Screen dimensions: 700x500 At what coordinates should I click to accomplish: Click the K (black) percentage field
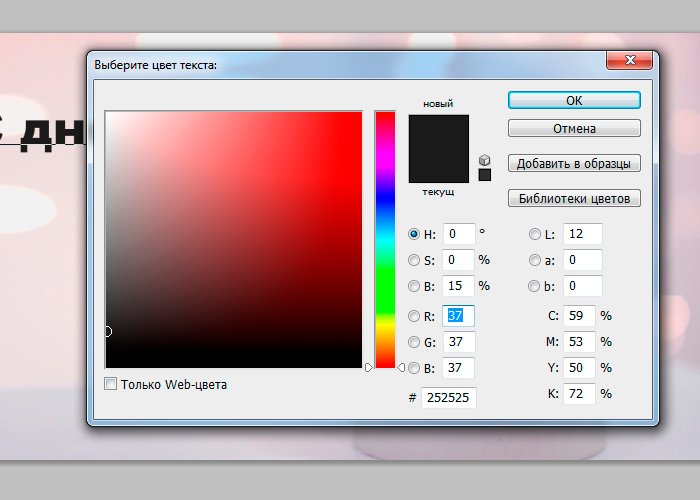coord(578,394)
